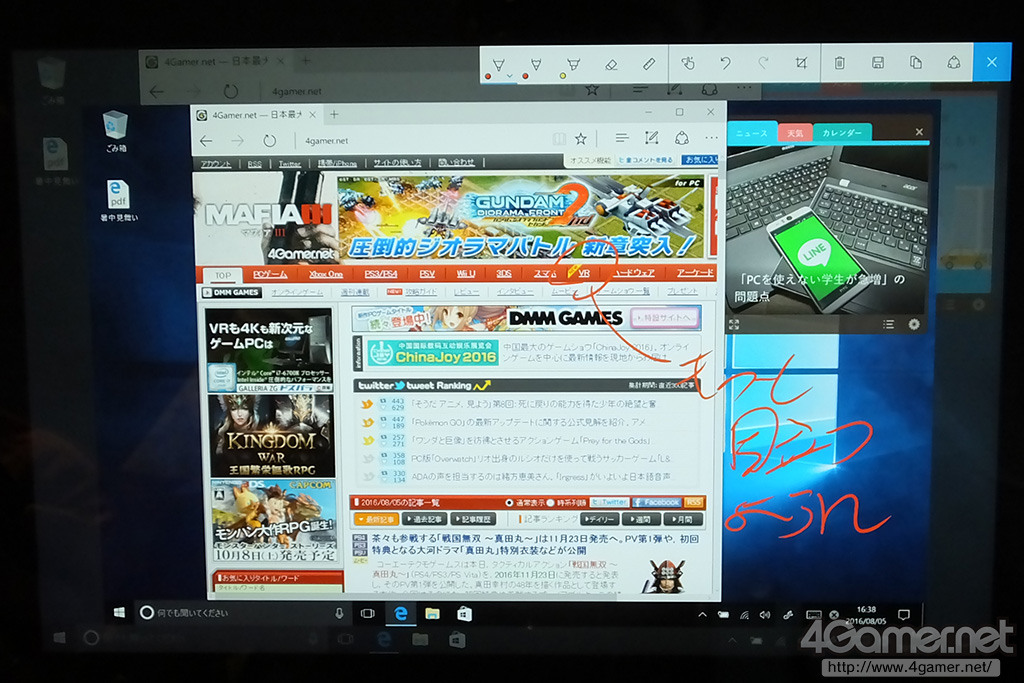
Task: Redo the ink stroke
Action: coord(763,63)
